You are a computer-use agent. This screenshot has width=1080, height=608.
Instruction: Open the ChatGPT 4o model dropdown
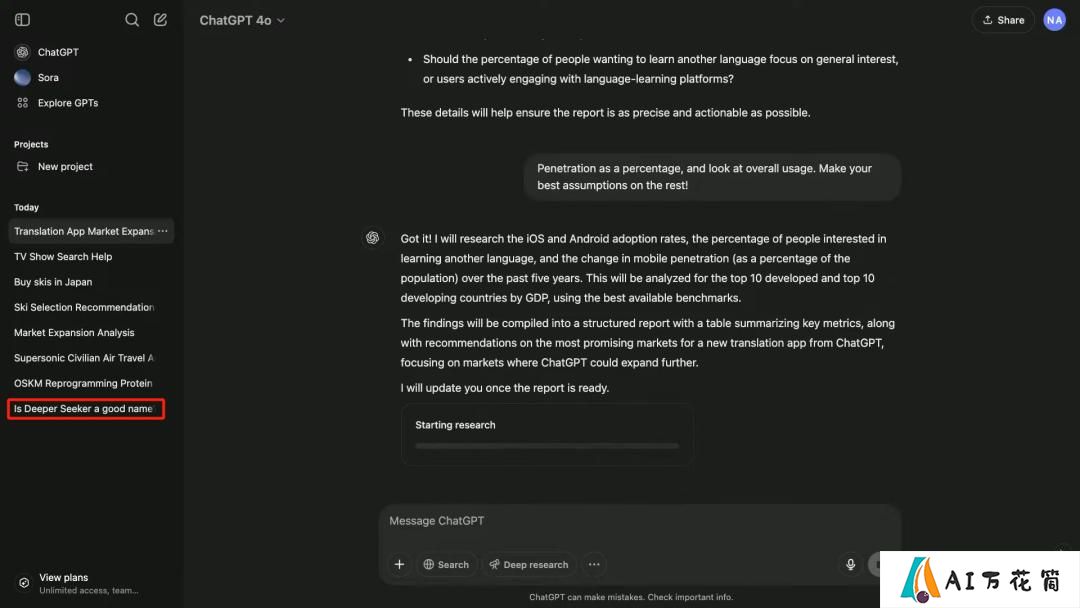(x=242, y=20)
